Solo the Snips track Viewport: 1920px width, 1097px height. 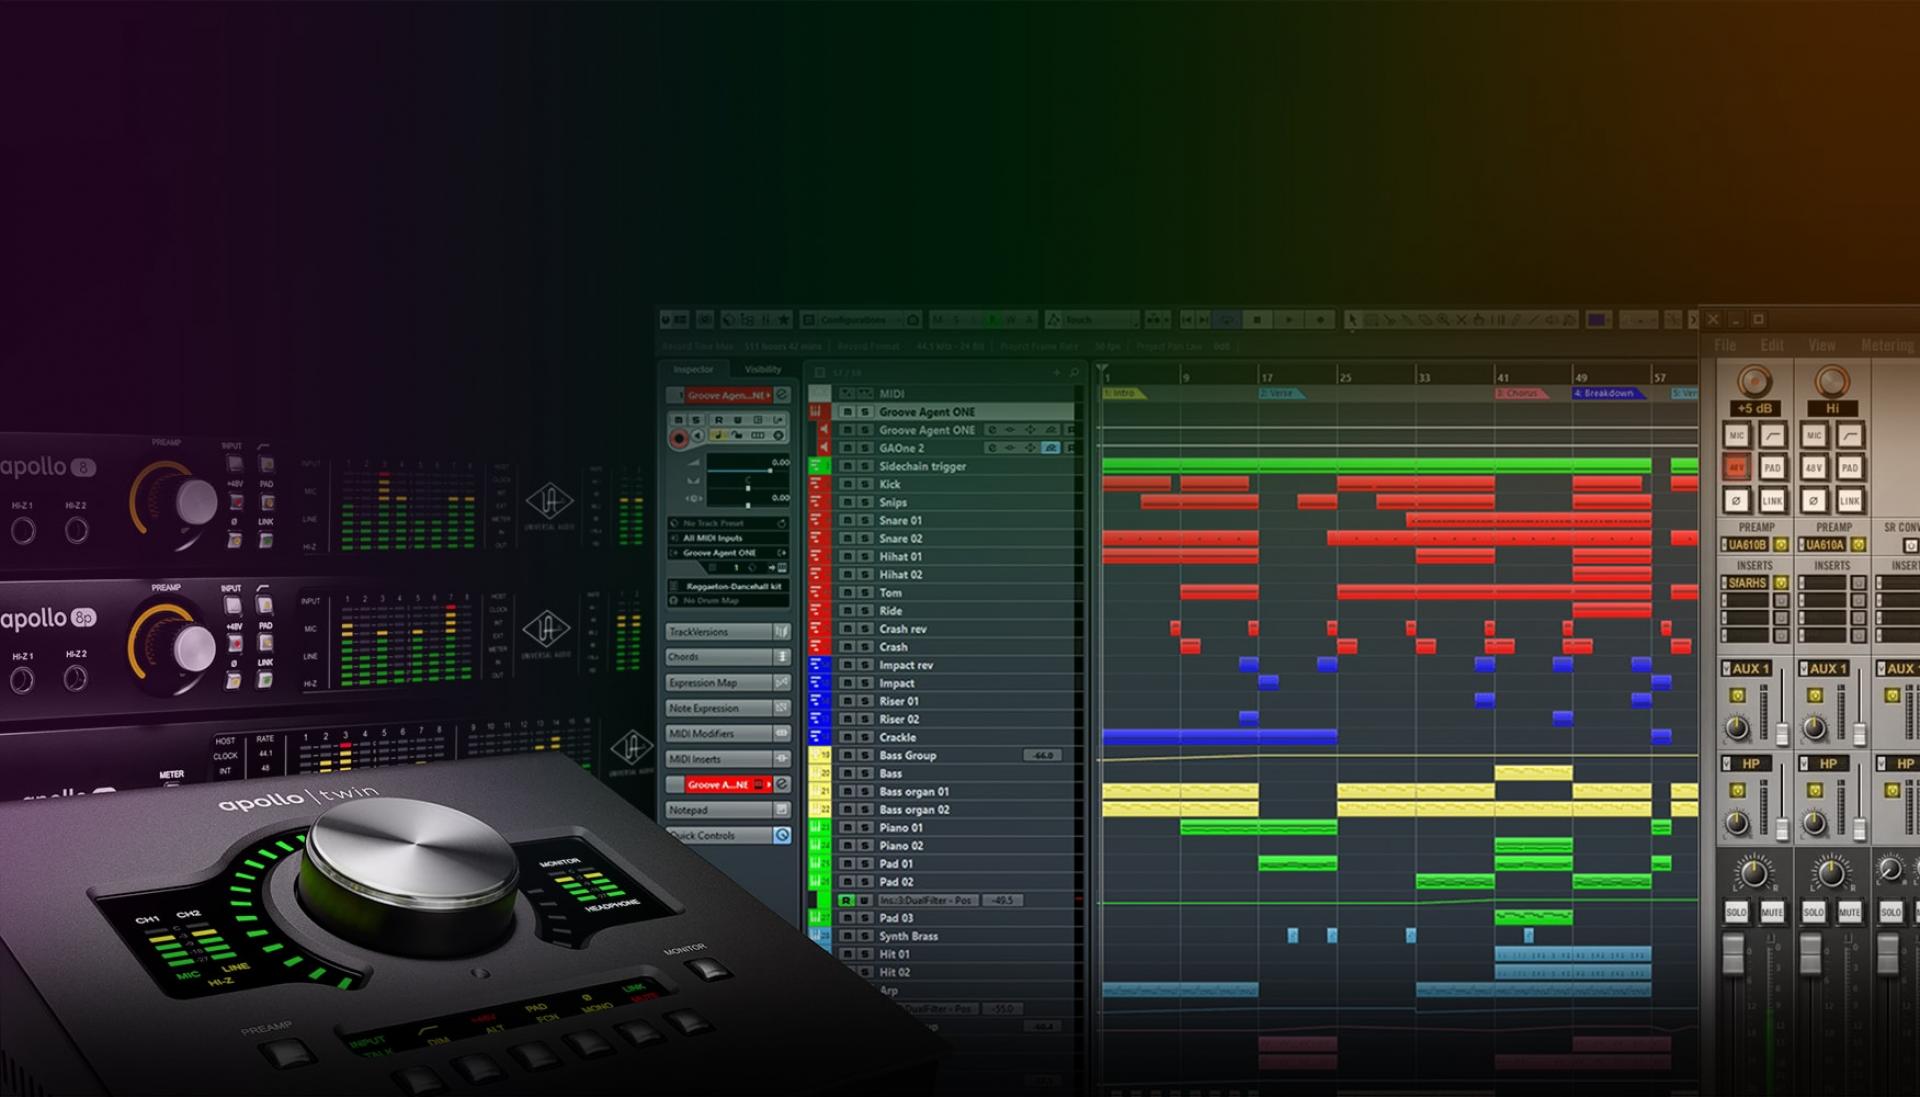pyautogui.click(x=865, y=503)
